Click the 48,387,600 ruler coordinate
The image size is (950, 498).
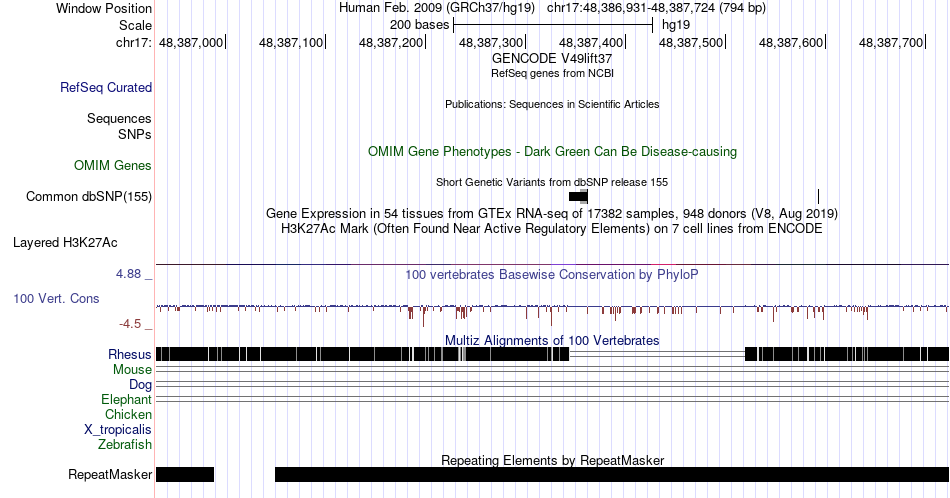click(x=791, y=42)
